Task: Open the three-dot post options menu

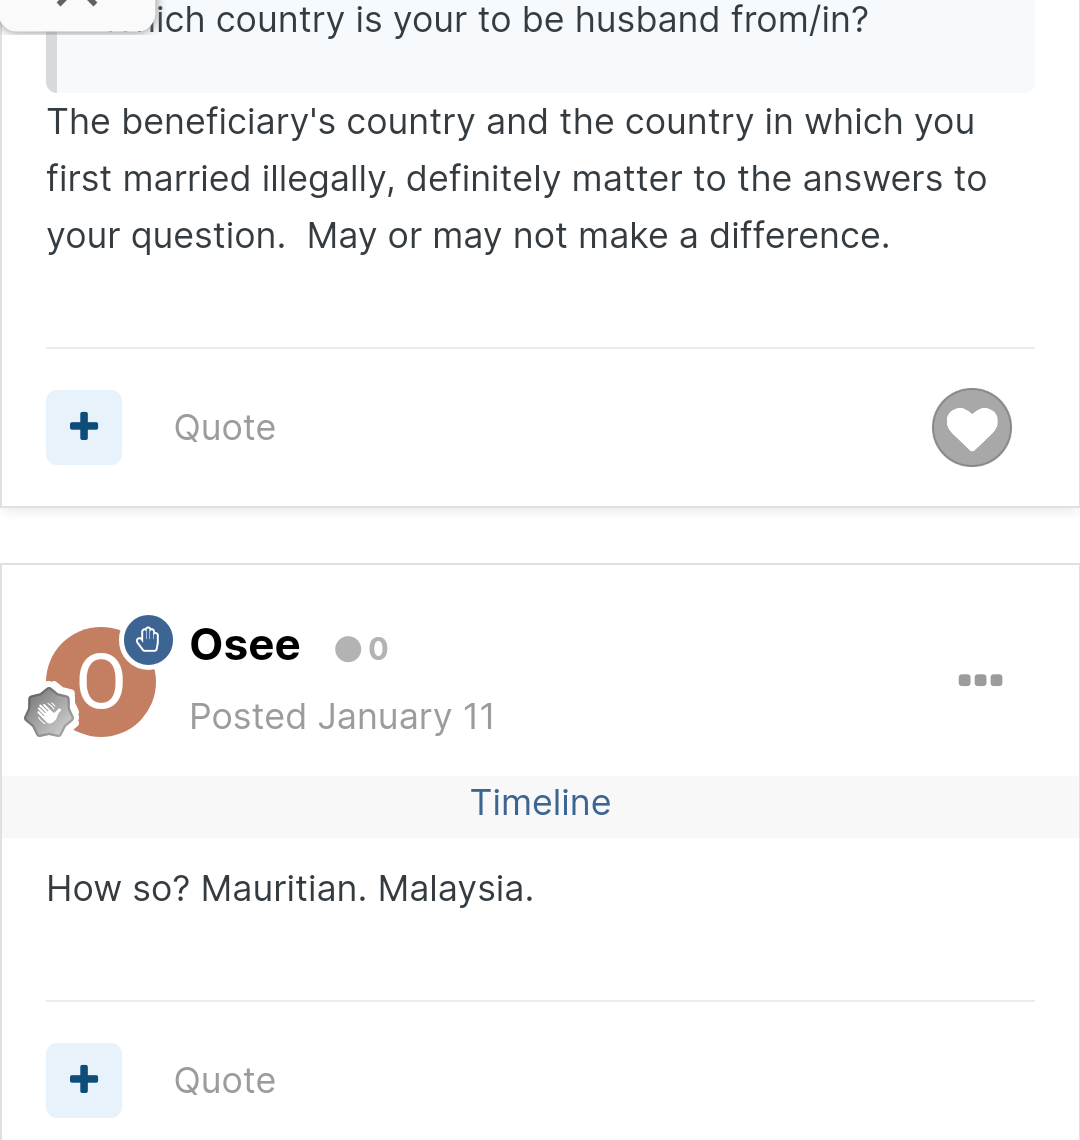Action: 980,681
